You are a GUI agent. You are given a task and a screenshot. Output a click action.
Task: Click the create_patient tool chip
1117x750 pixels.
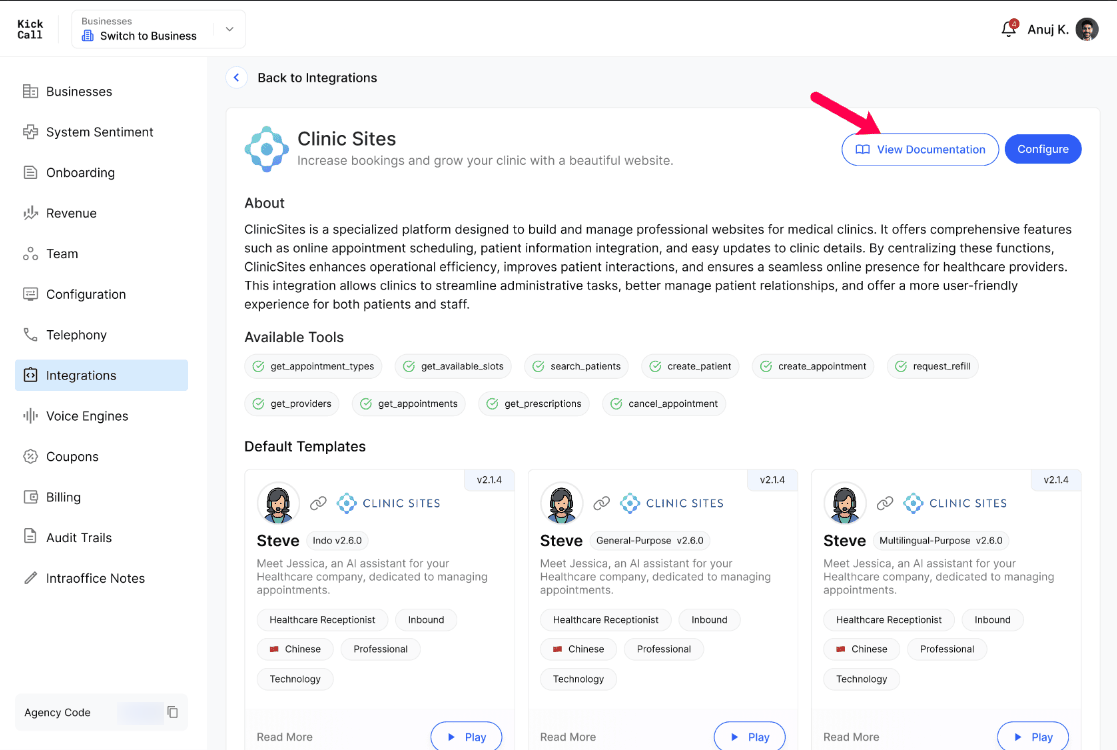(x=690, y=366)
